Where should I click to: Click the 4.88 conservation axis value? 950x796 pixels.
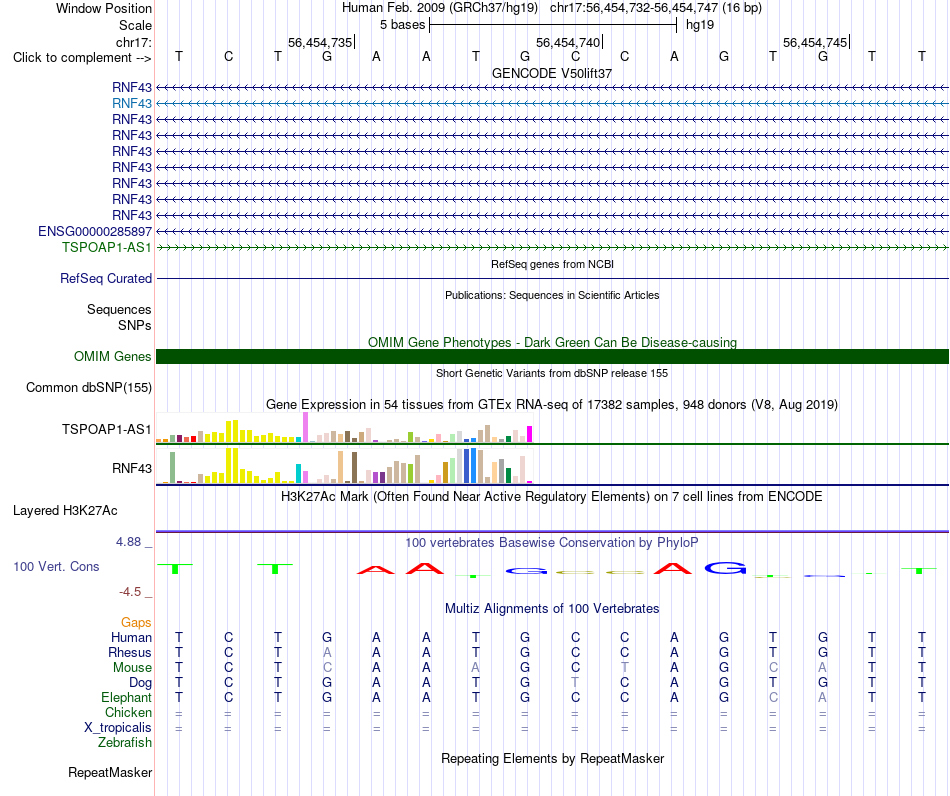(x=128, y=542)
